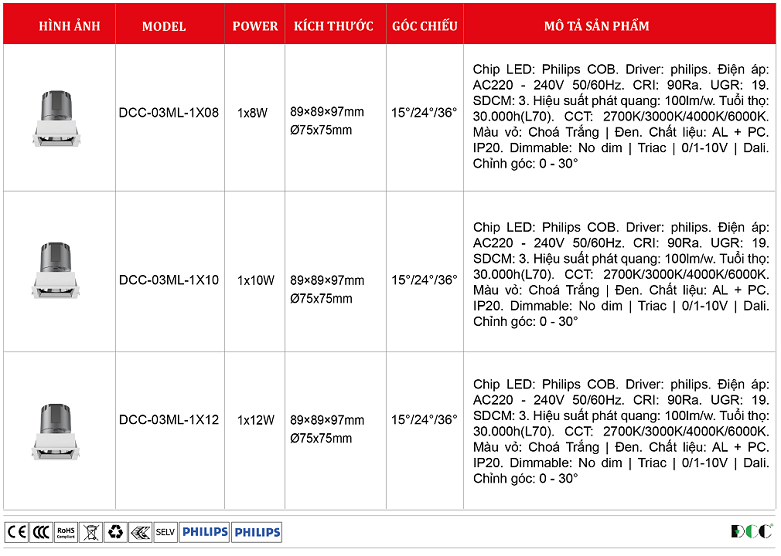The width and height of the screenshot is (781, 556).
Task: Click the Philips logo beside the SELV badge
Action: click(205, 532)
